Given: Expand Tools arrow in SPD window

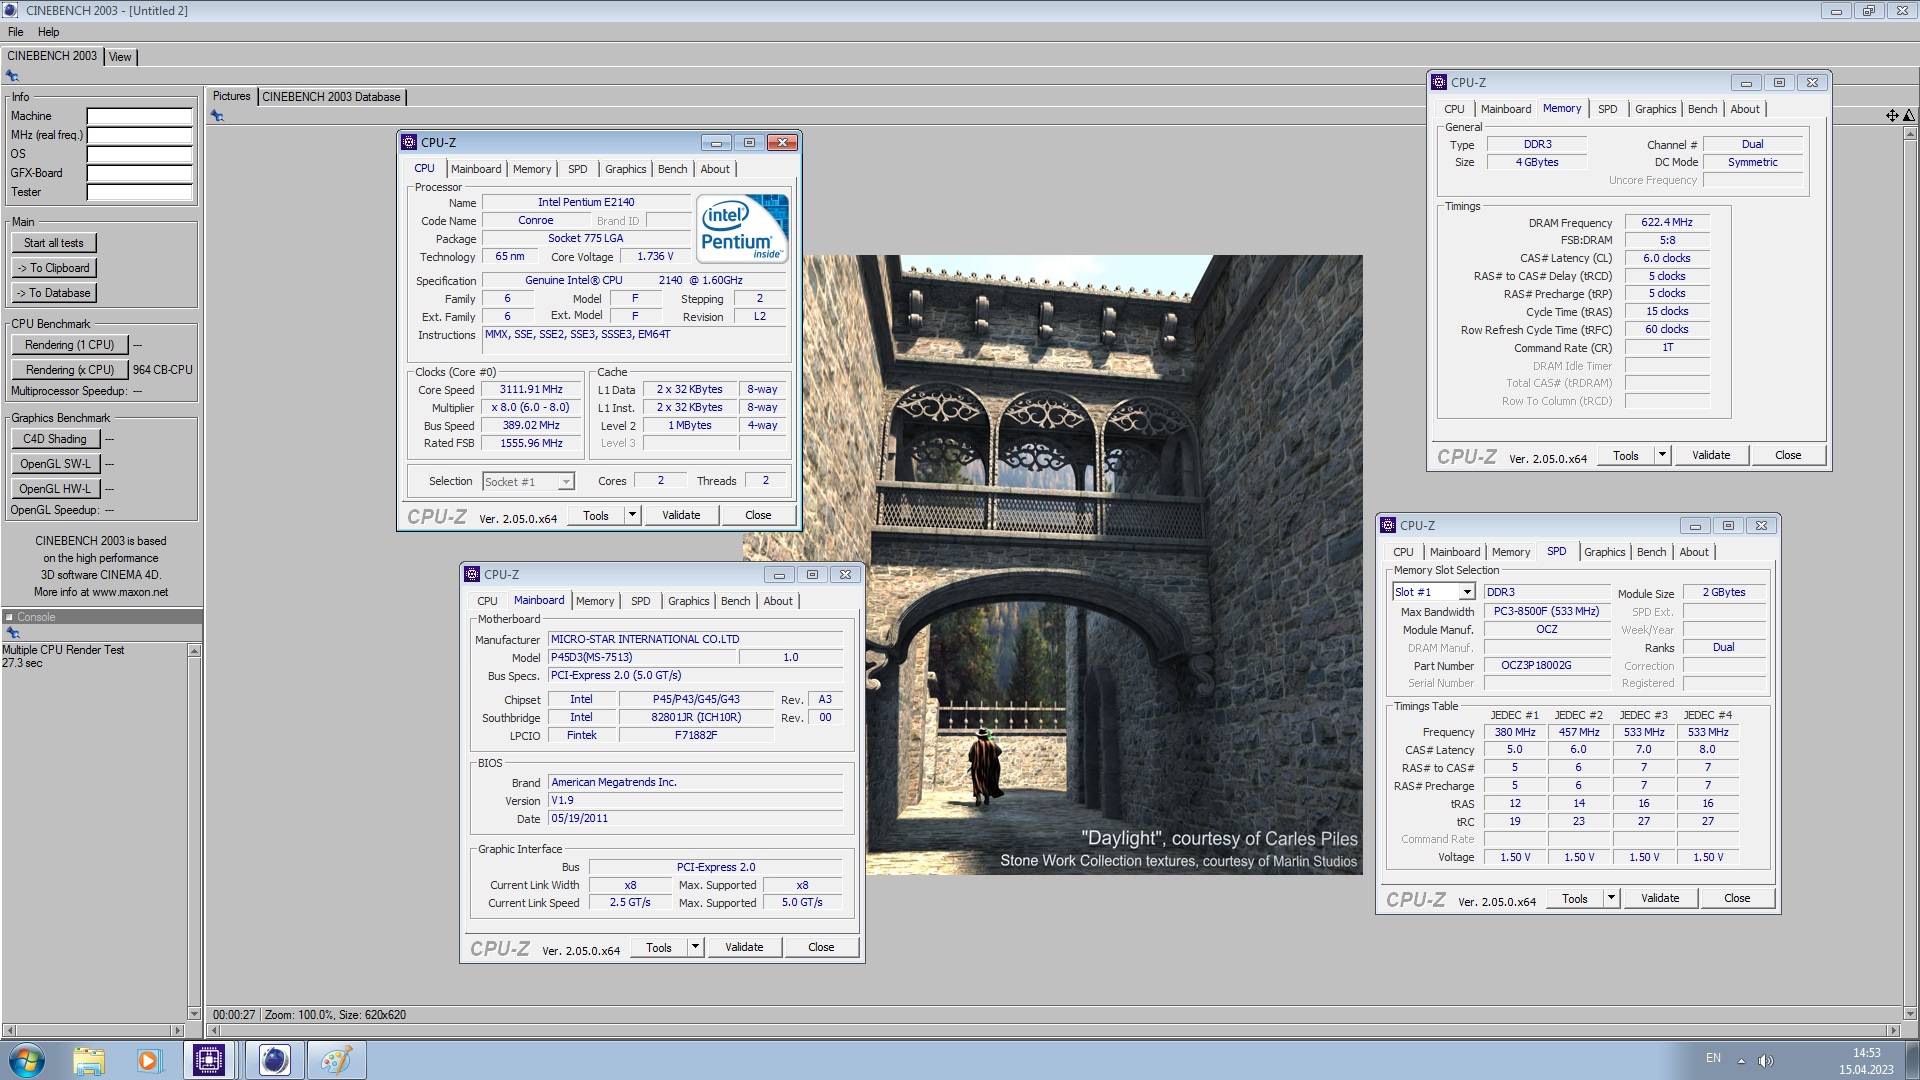Looking at the screenshot, I should coord(1611,898).
